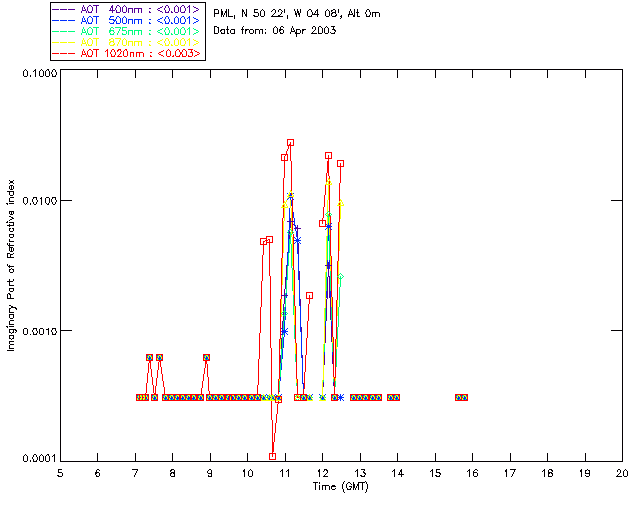Click the 0.1000 y-axis label
The width and height of the screenshot is (640, 512).
pos(40,73)
